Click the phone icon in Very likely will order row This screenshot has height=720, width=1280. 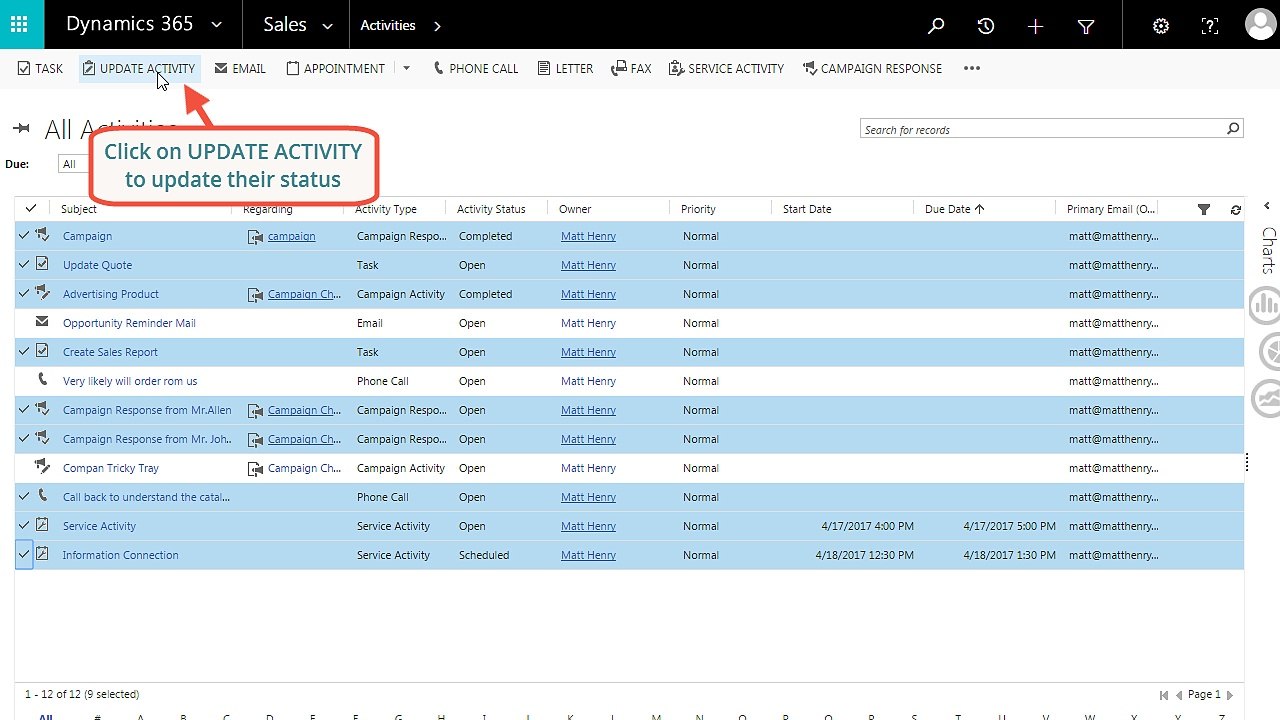click(x=42, y=380)
